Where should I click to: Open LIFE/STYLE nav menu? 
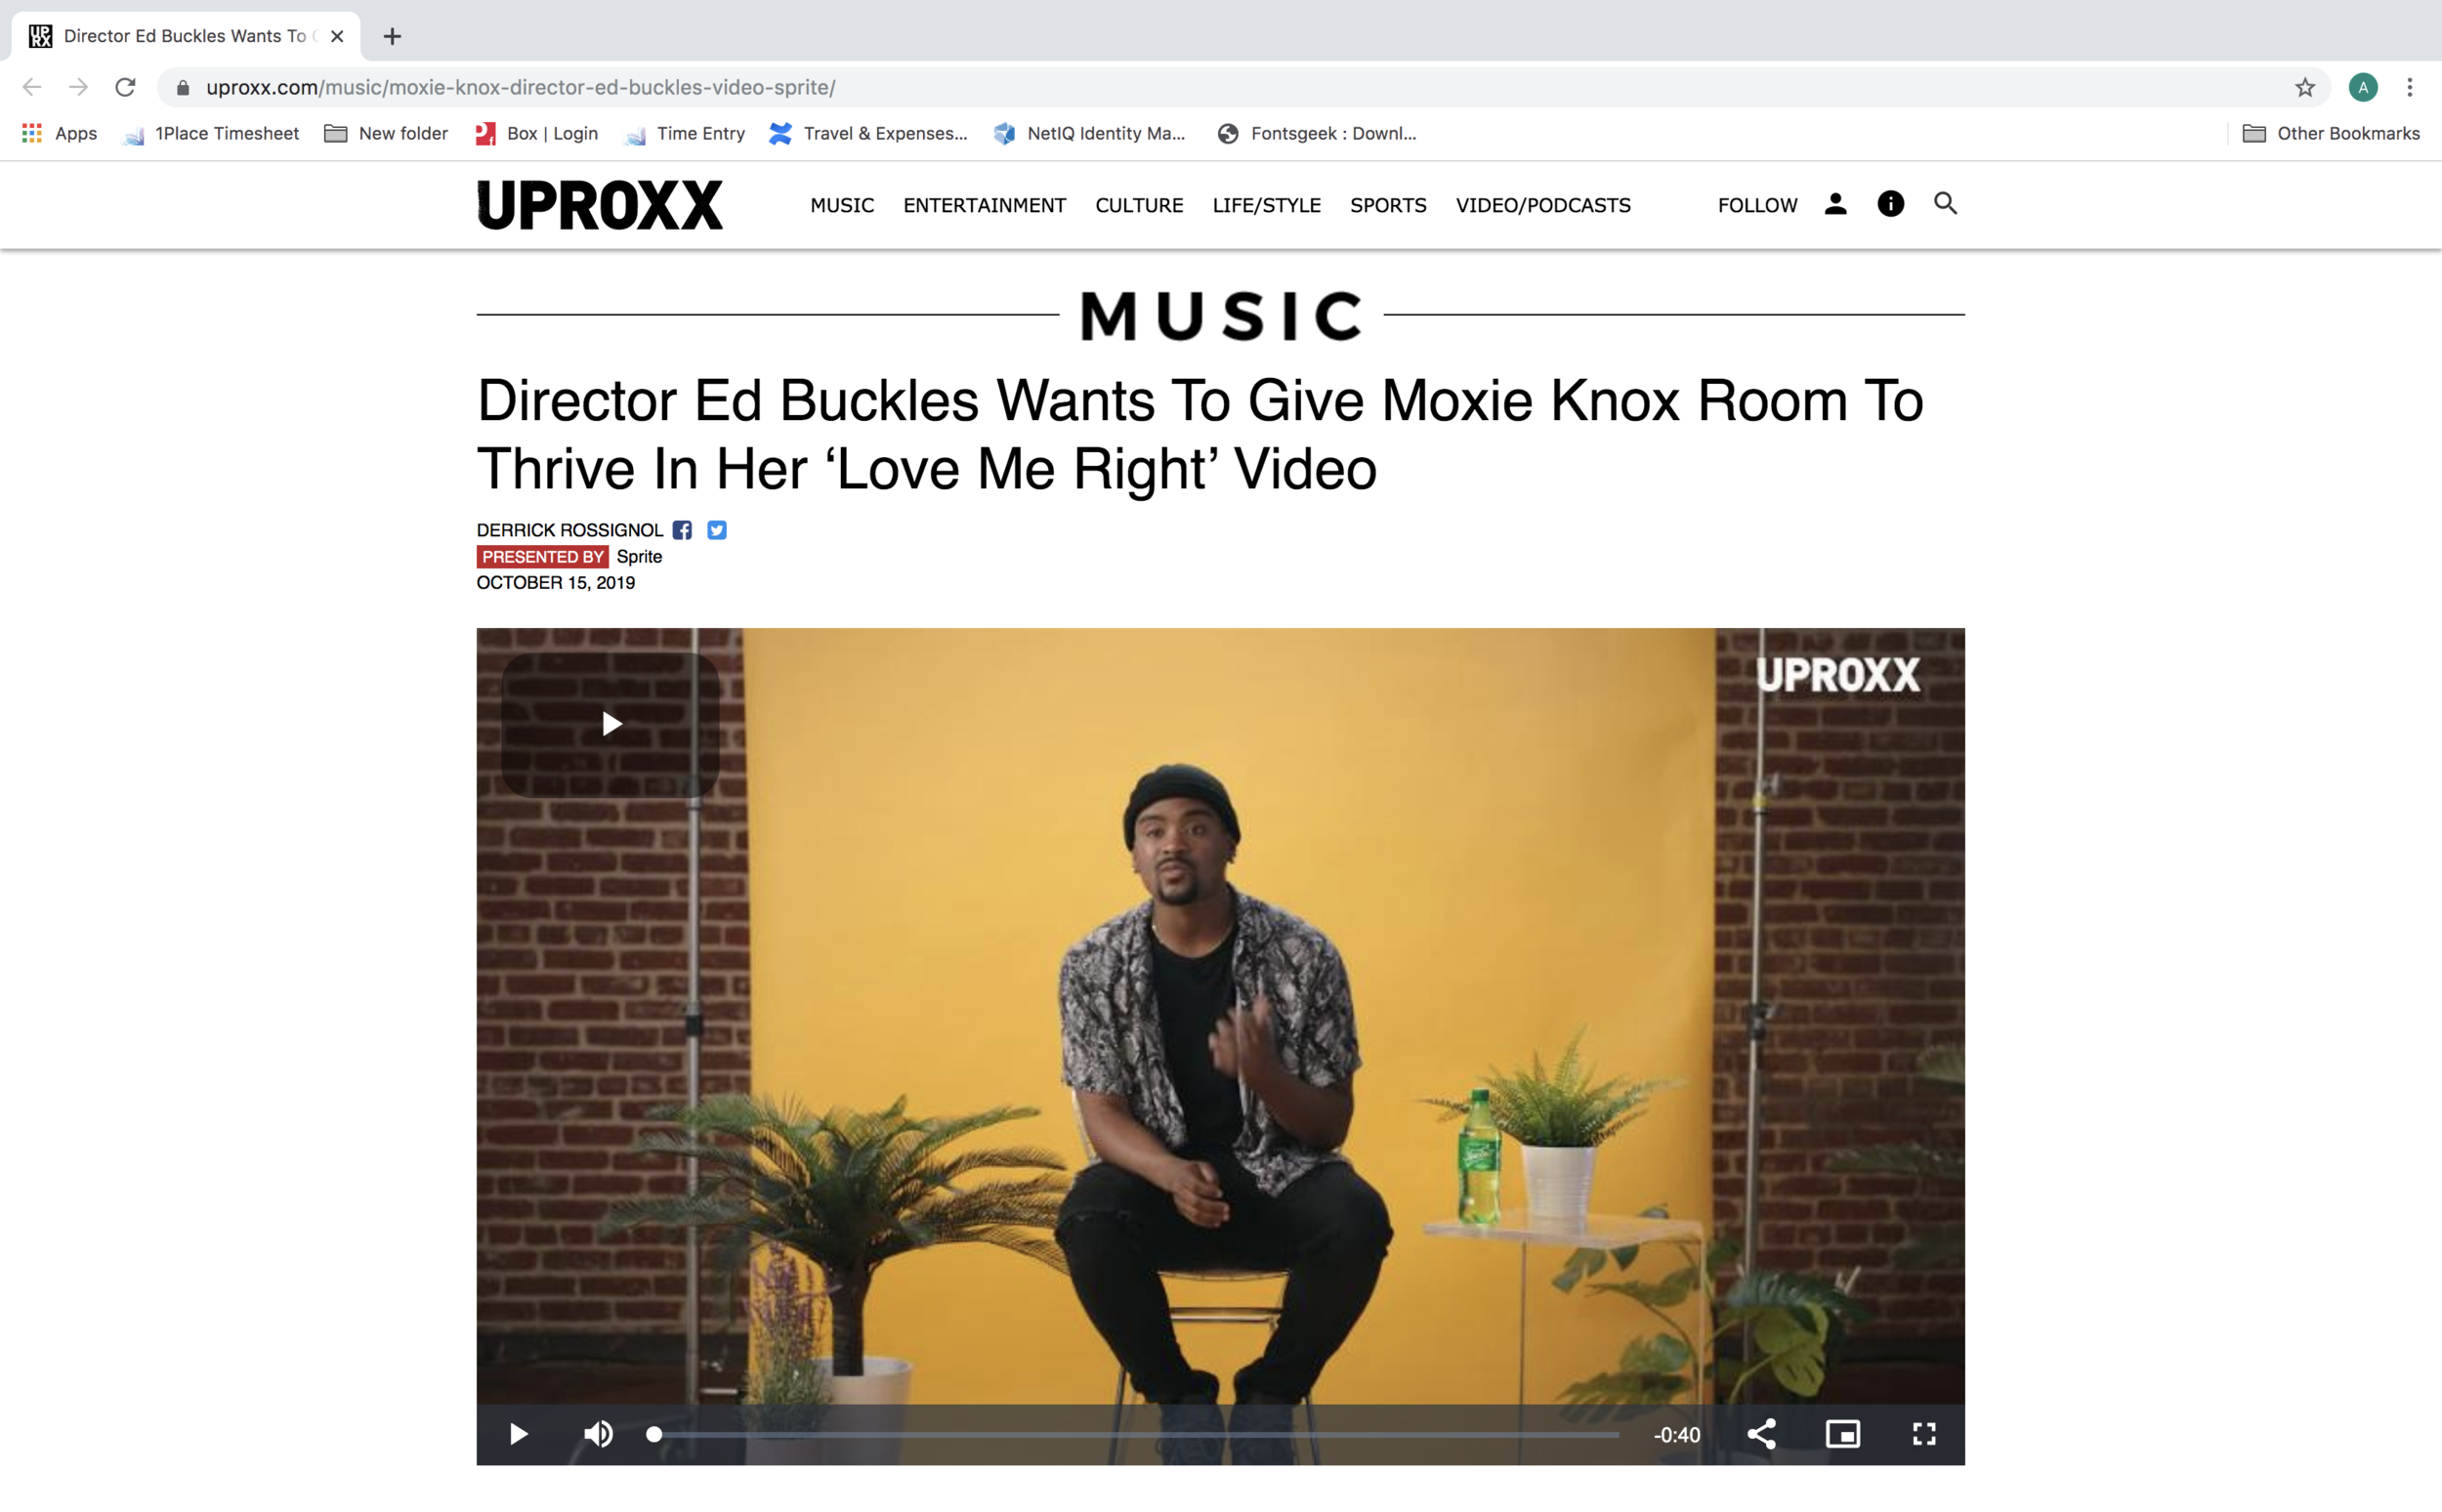coord(1266,206)
